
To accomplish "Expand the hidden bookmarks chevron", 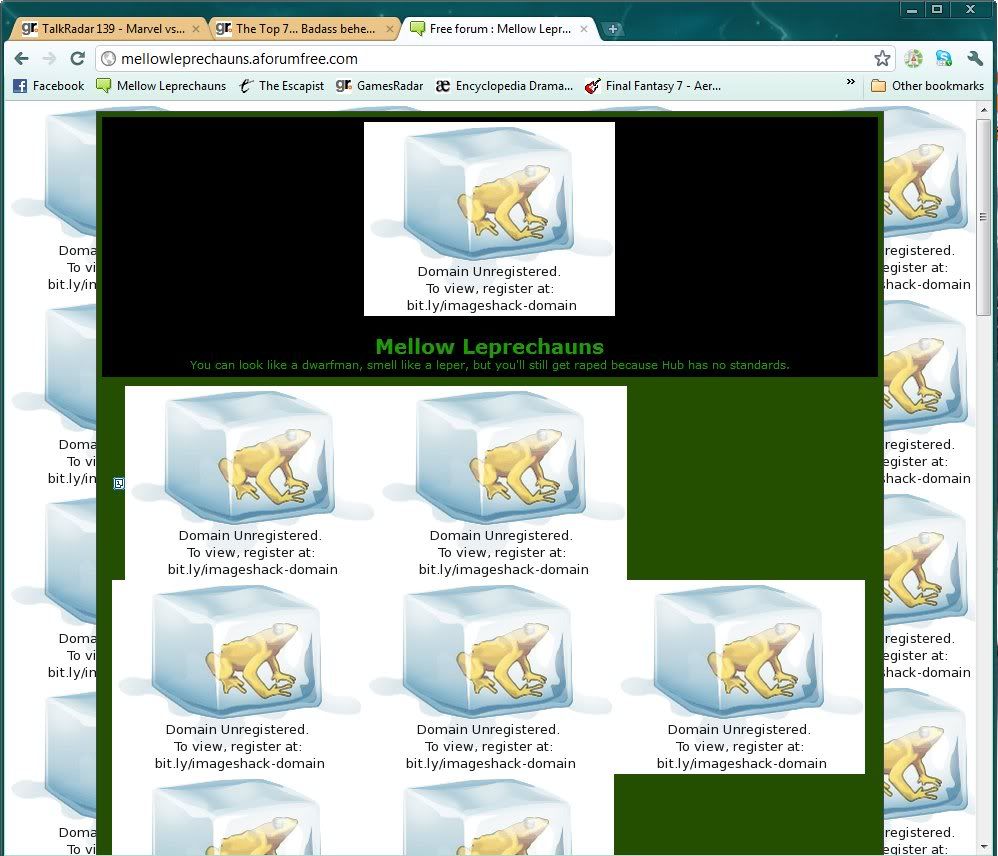I will coord(850,82).
